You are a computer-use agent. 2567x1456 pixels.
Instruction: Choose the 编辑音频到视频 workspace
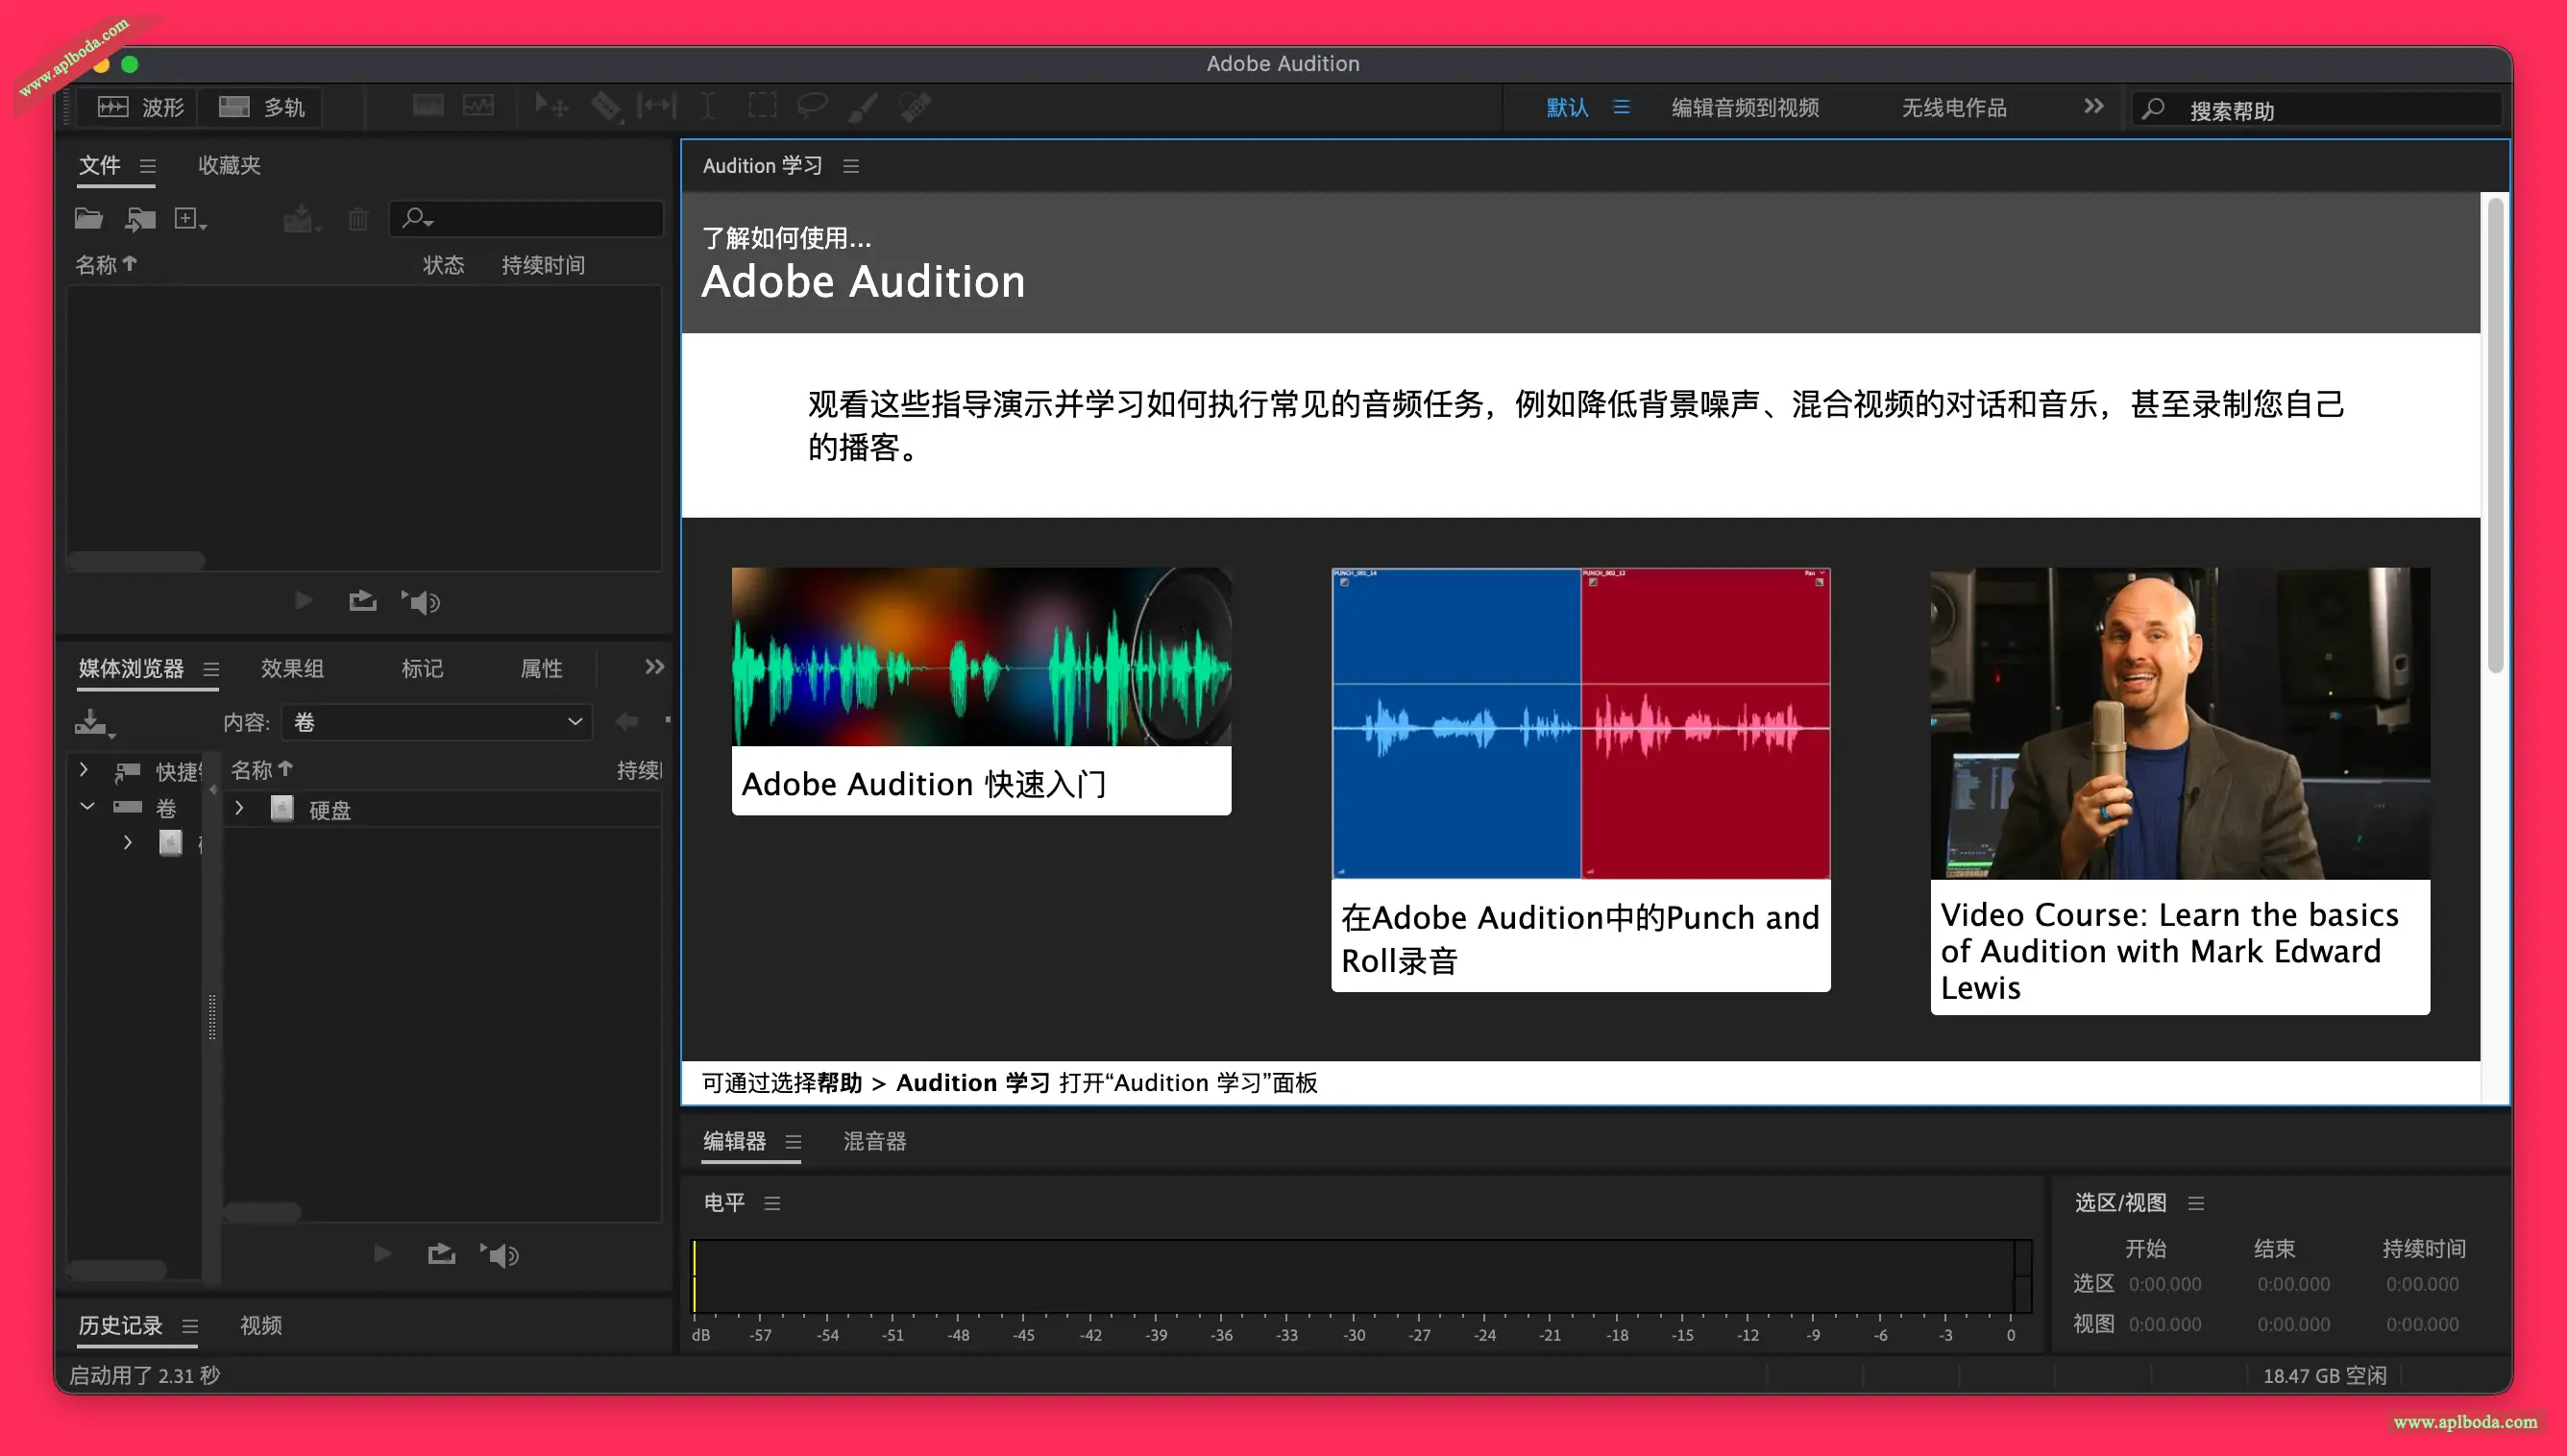(1745, 107)
